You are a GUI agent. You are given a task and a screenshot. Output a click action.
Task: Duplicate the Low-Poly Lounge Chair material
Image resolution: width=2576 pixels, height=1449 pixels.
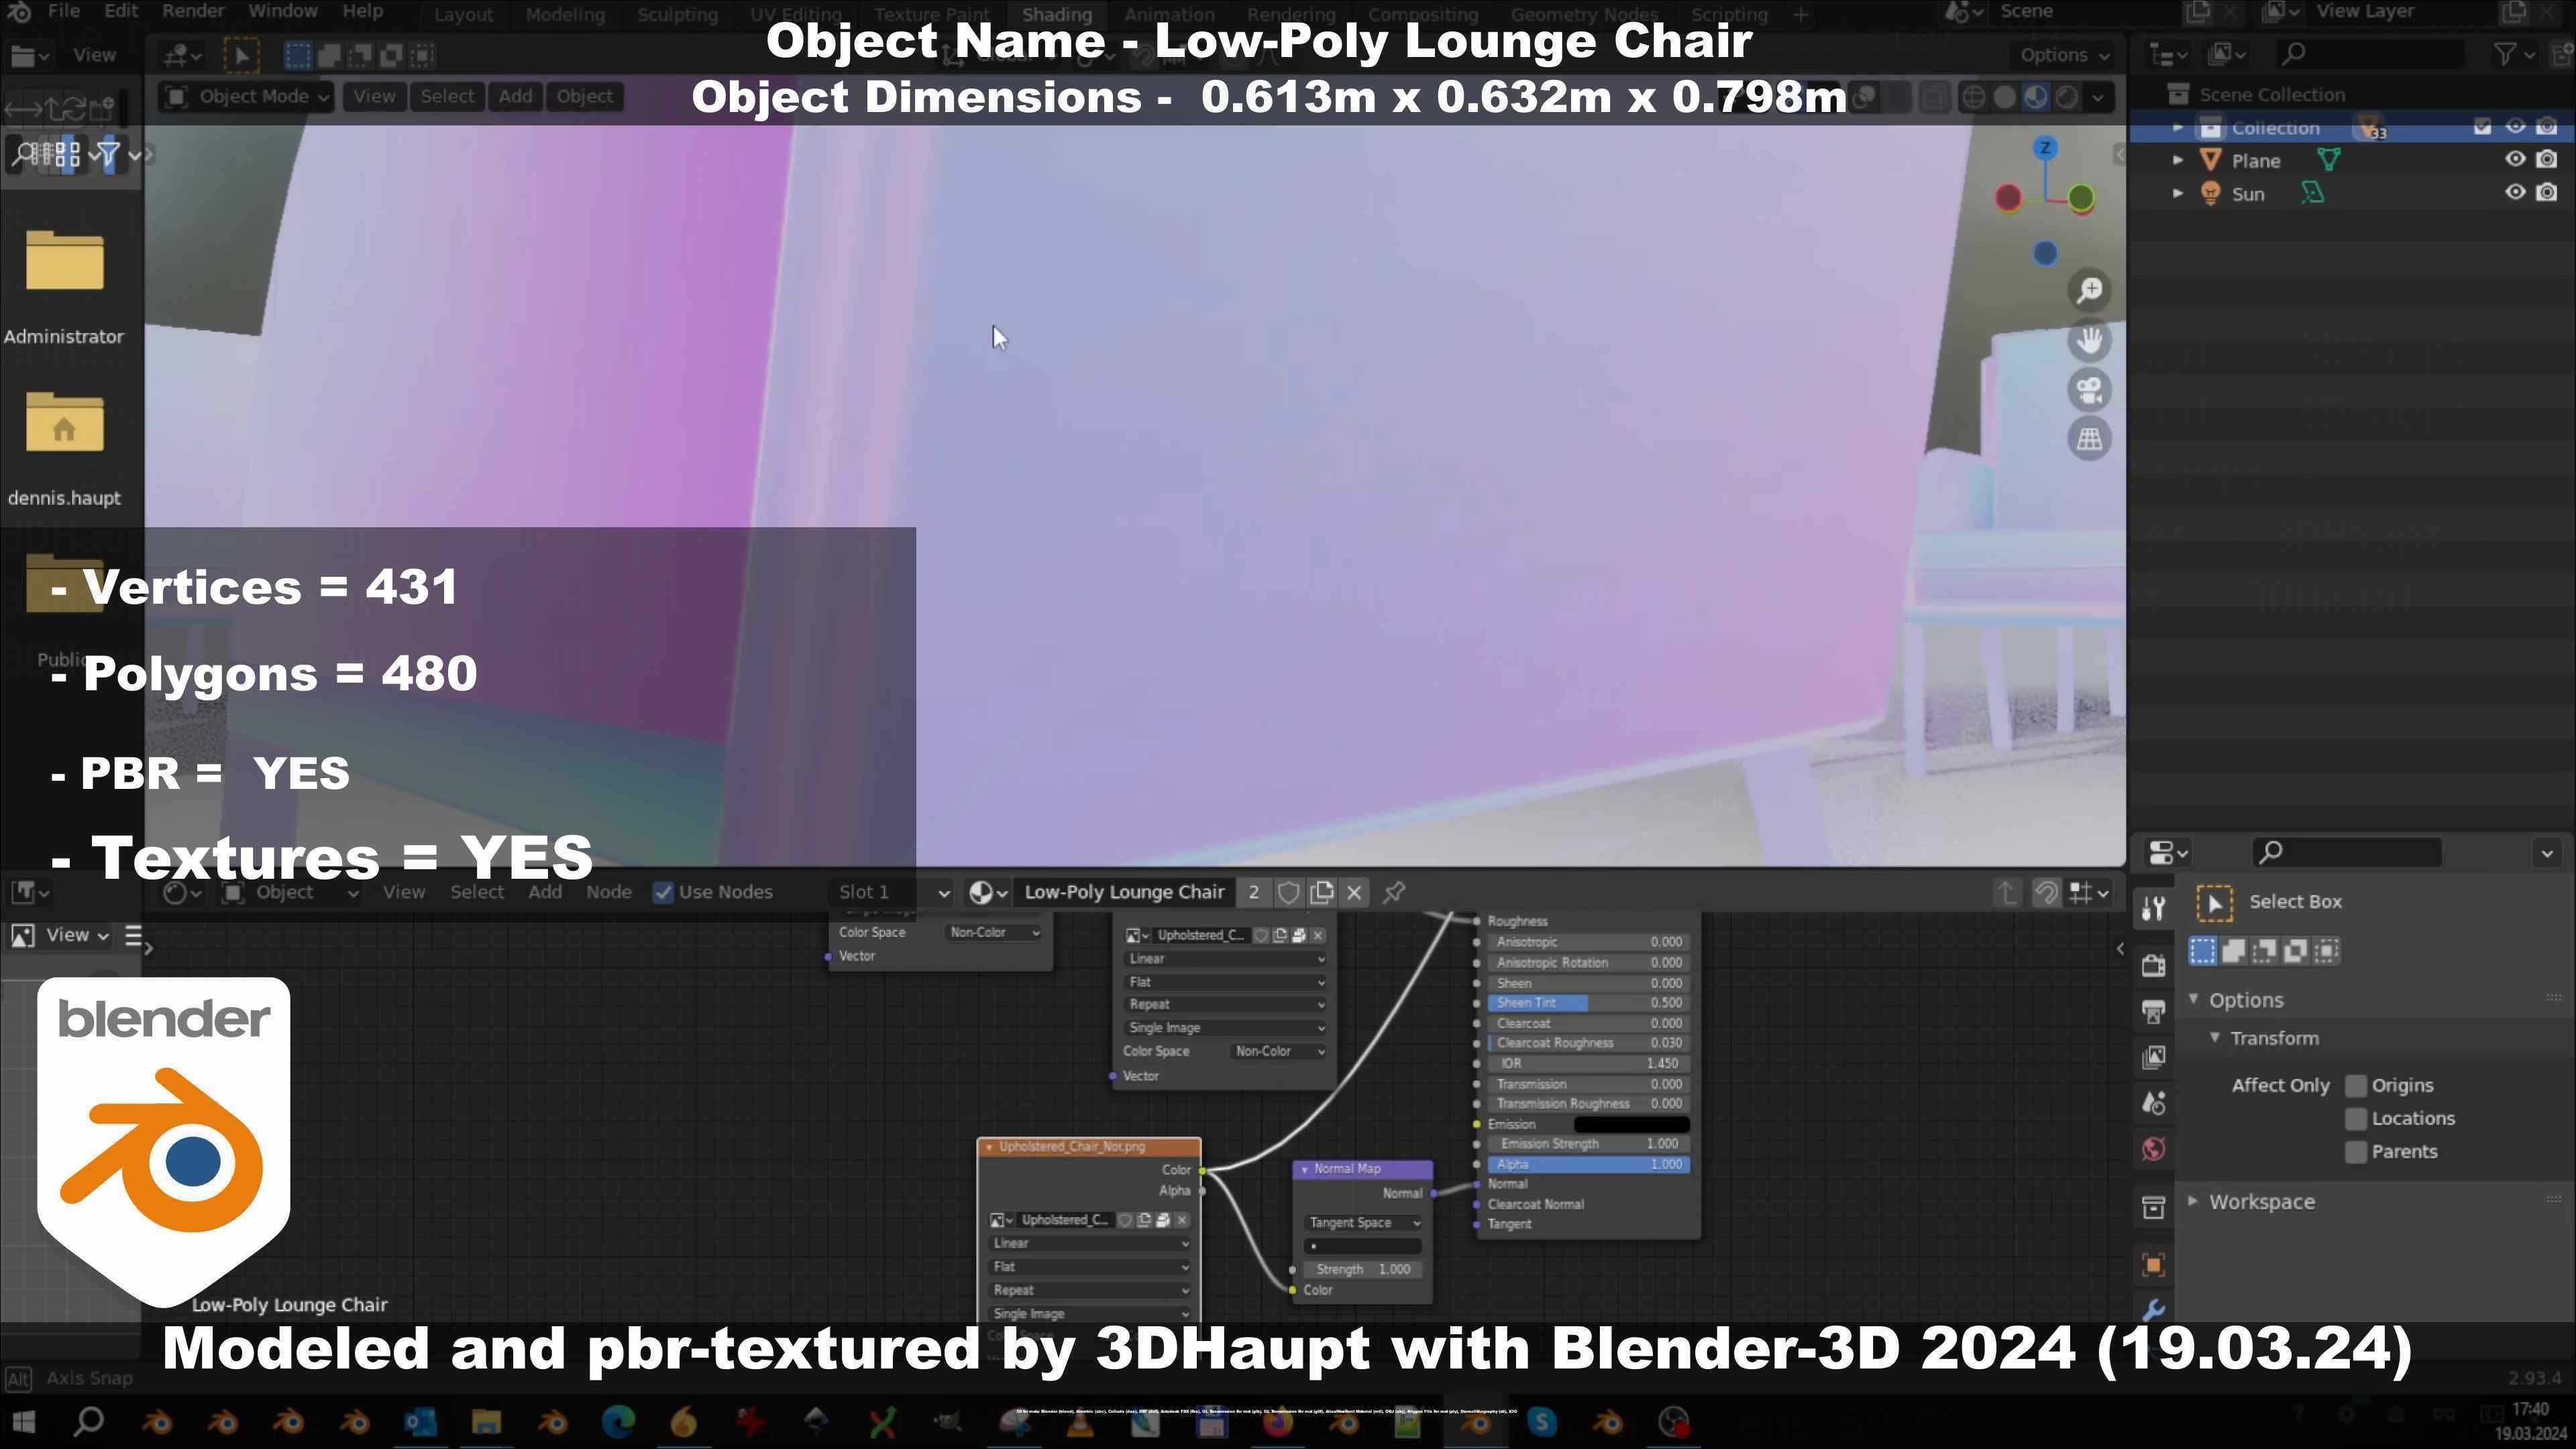[x=1321, y=893]
